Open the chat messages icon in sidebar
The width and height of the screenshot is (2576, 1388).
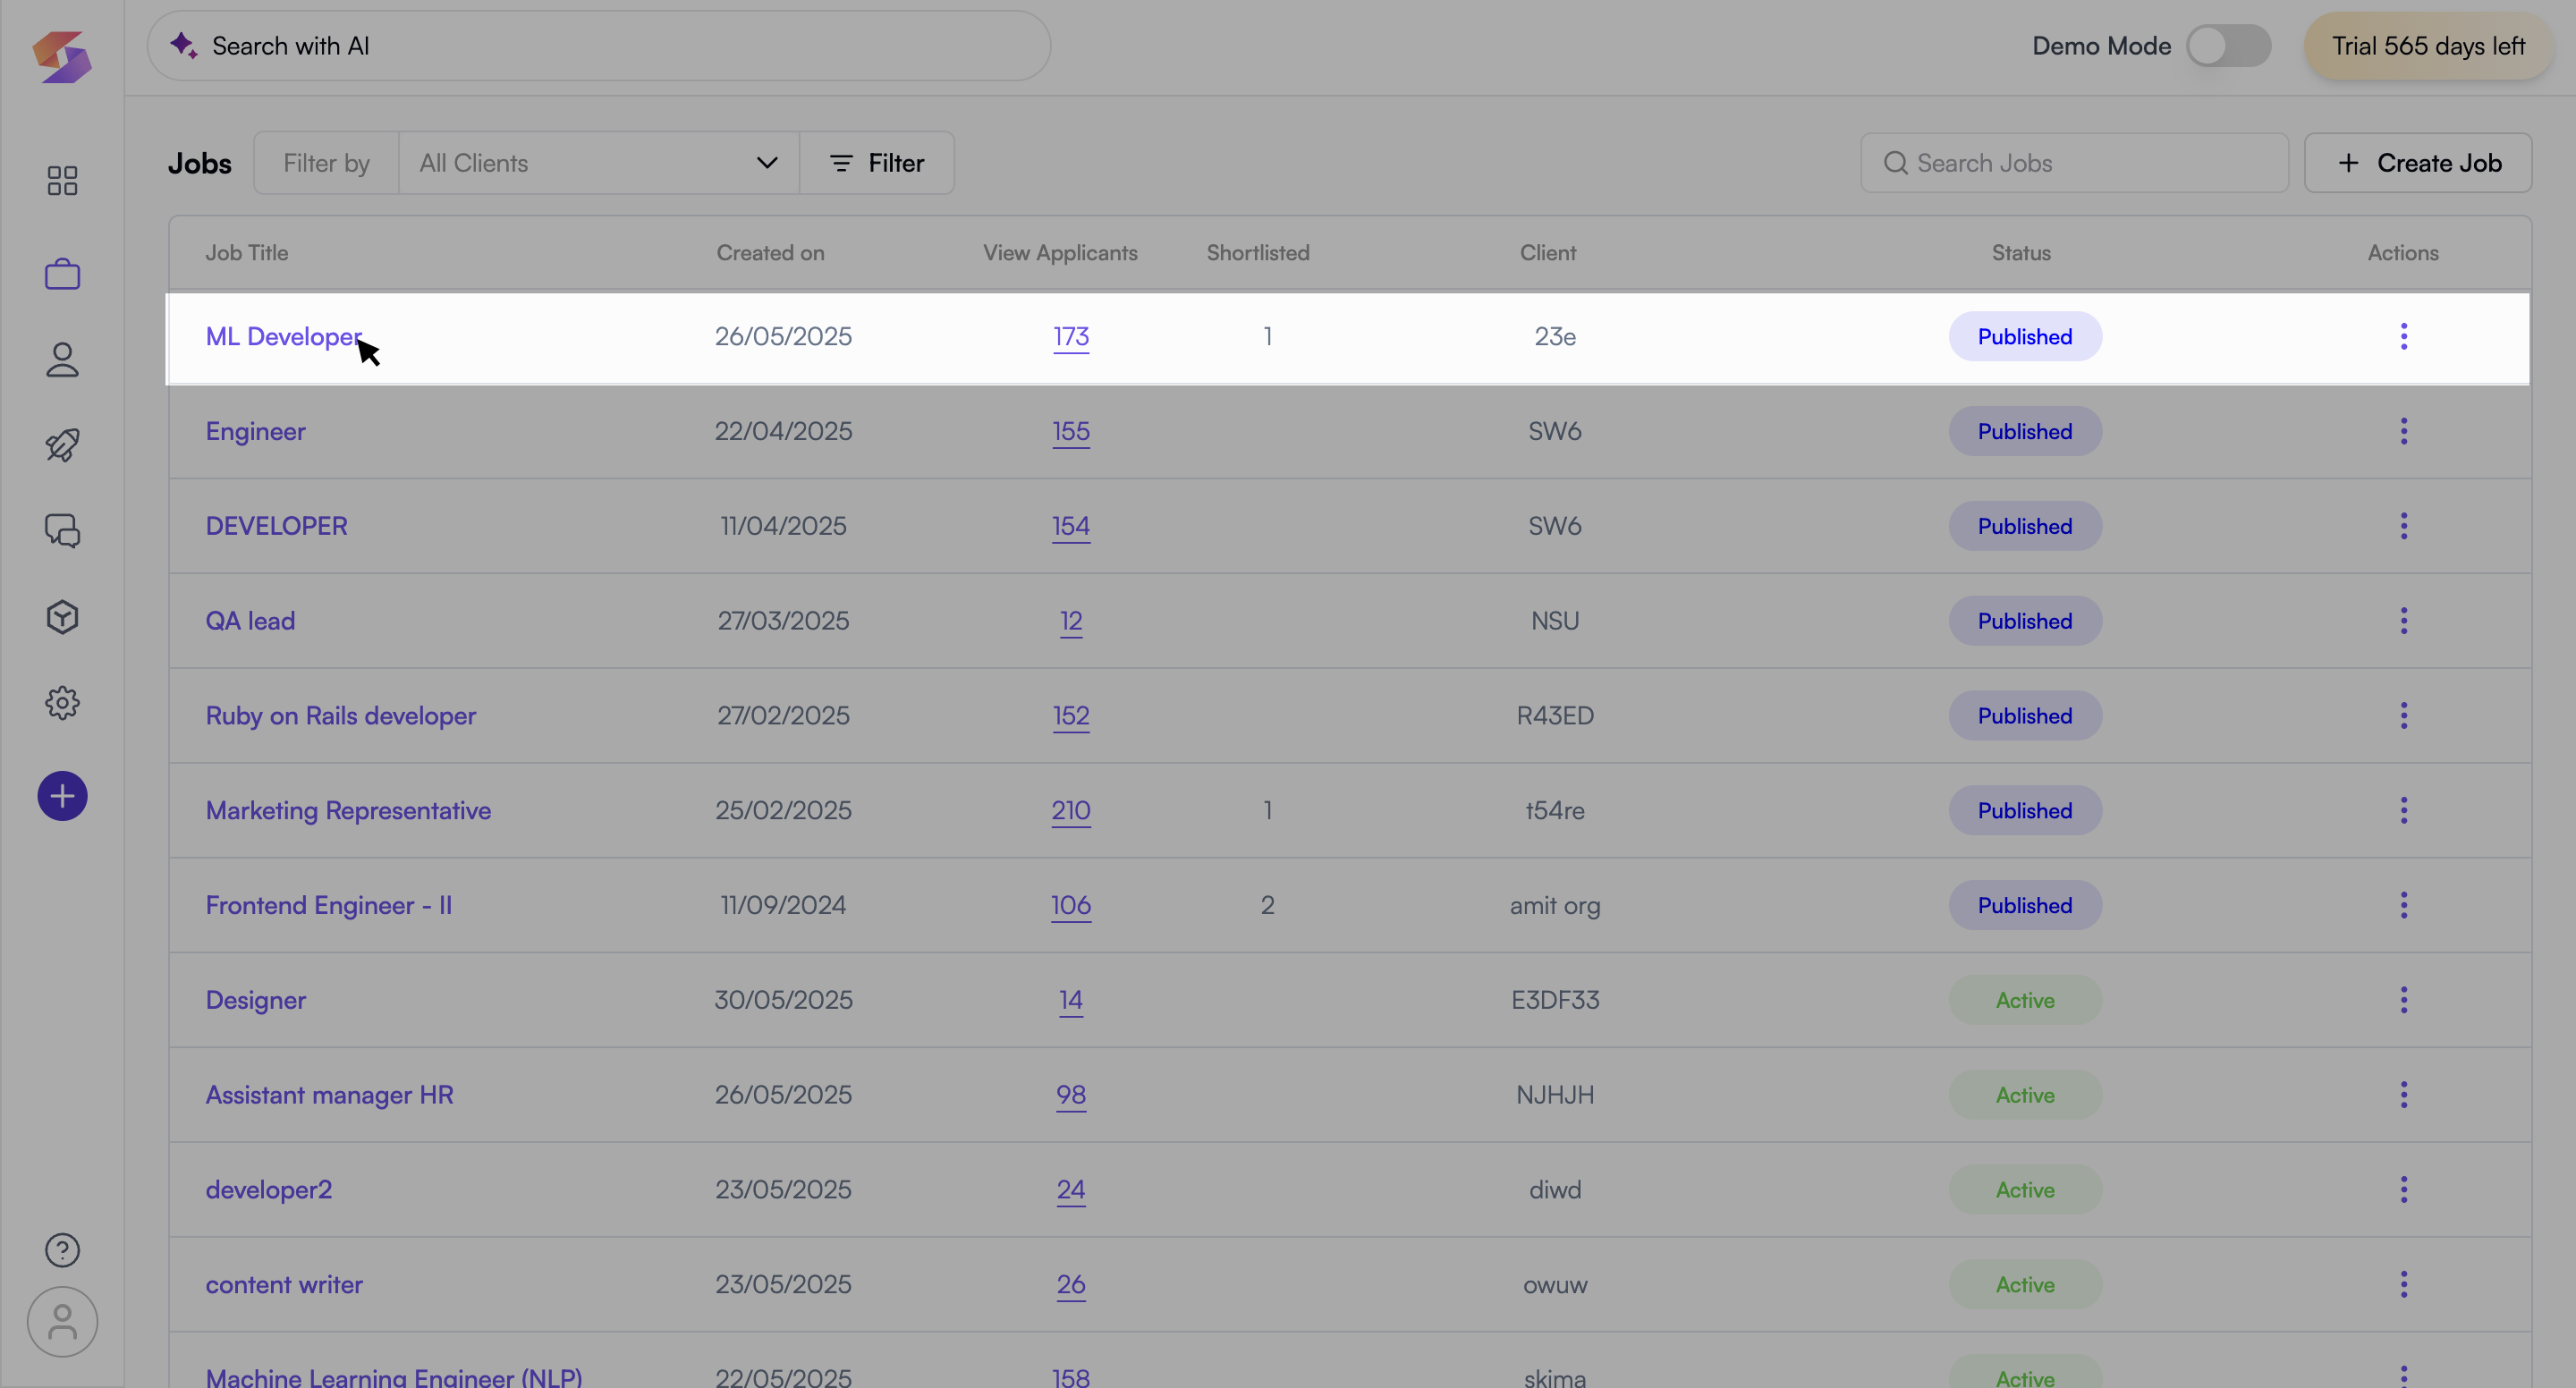[x=62, y=531]
